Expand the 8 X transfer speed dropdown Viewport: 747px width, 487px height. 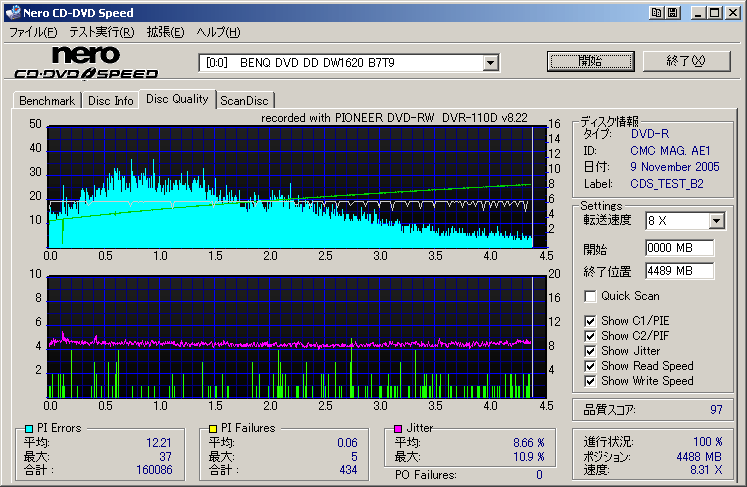pyautogui.click(x=716, y=221)
